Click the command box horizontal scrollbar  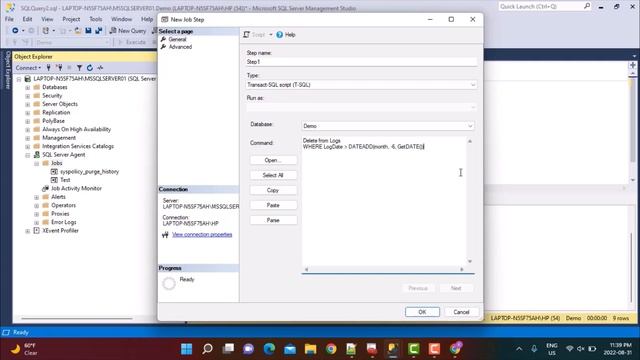(x=384, y=269)
